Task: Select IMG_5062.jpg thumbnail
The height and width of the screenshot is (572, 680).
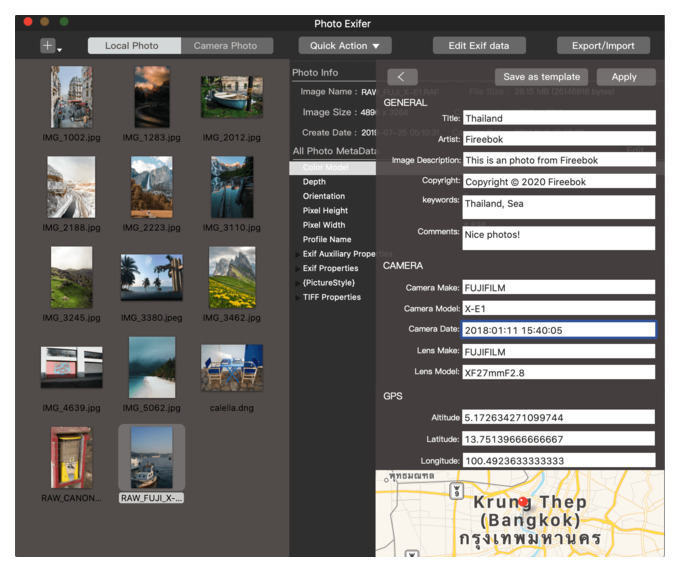Action: (152, 367)
